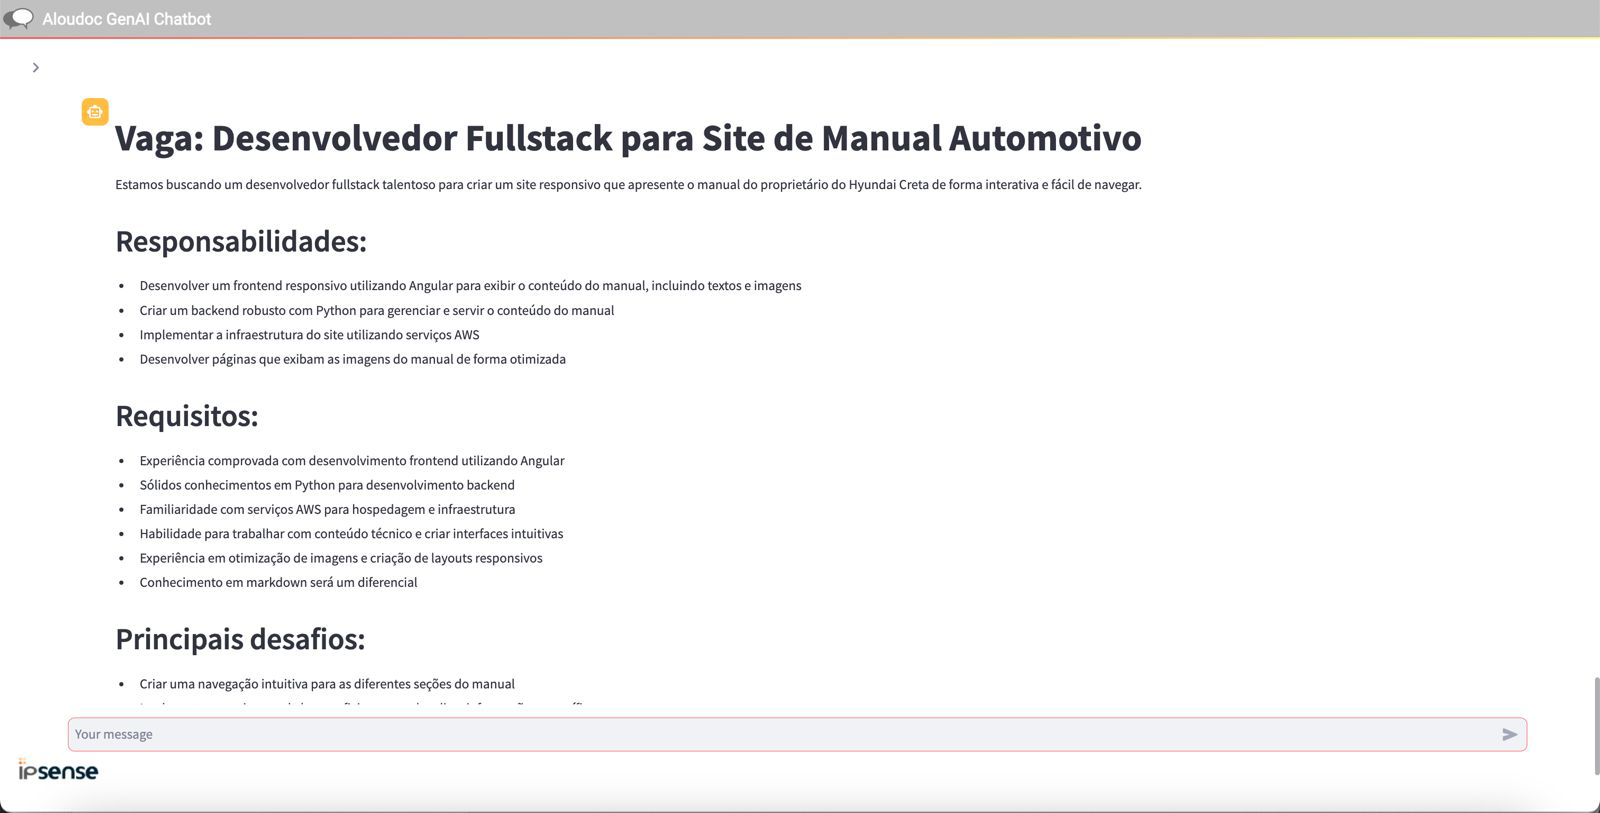The height and width of the screenshot is (813, 1600).
Task: Click the bullet "Desenvolver páginas que exibam as imagens"
Action: (352, 359)
